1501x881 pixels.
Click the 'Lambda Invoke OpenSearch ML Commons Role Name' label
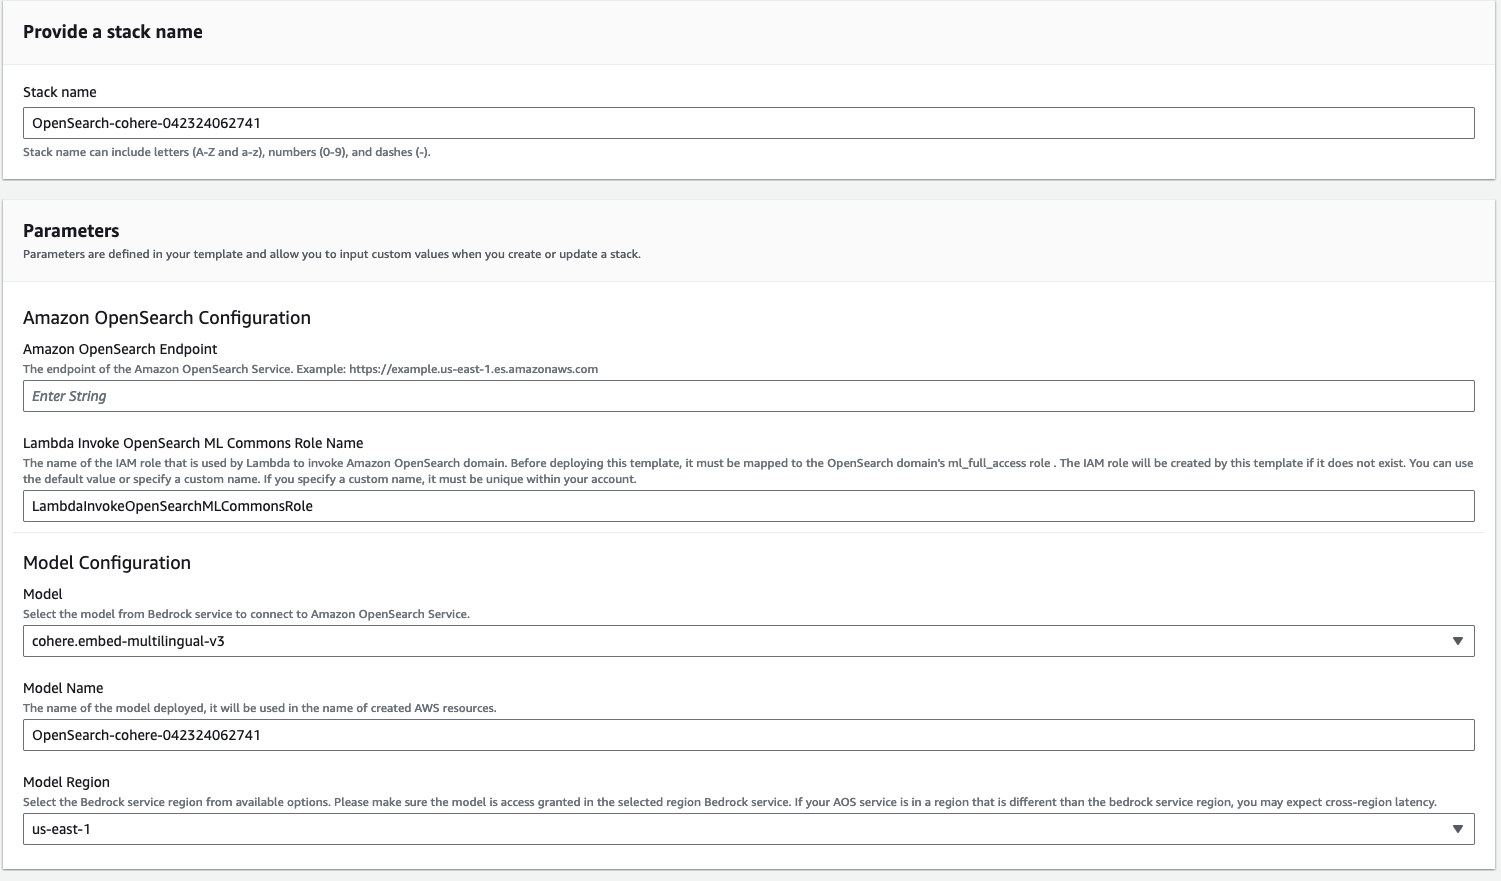coord(193,443)
